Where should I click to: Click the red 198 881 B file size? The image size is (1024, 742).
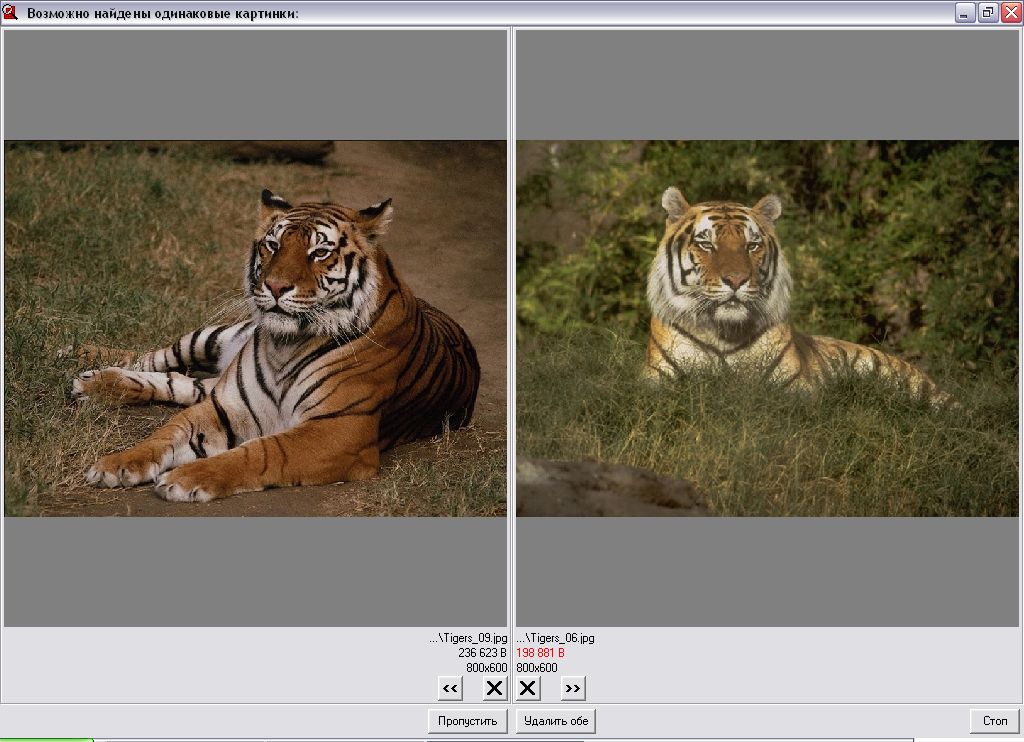tap(540, 653)
